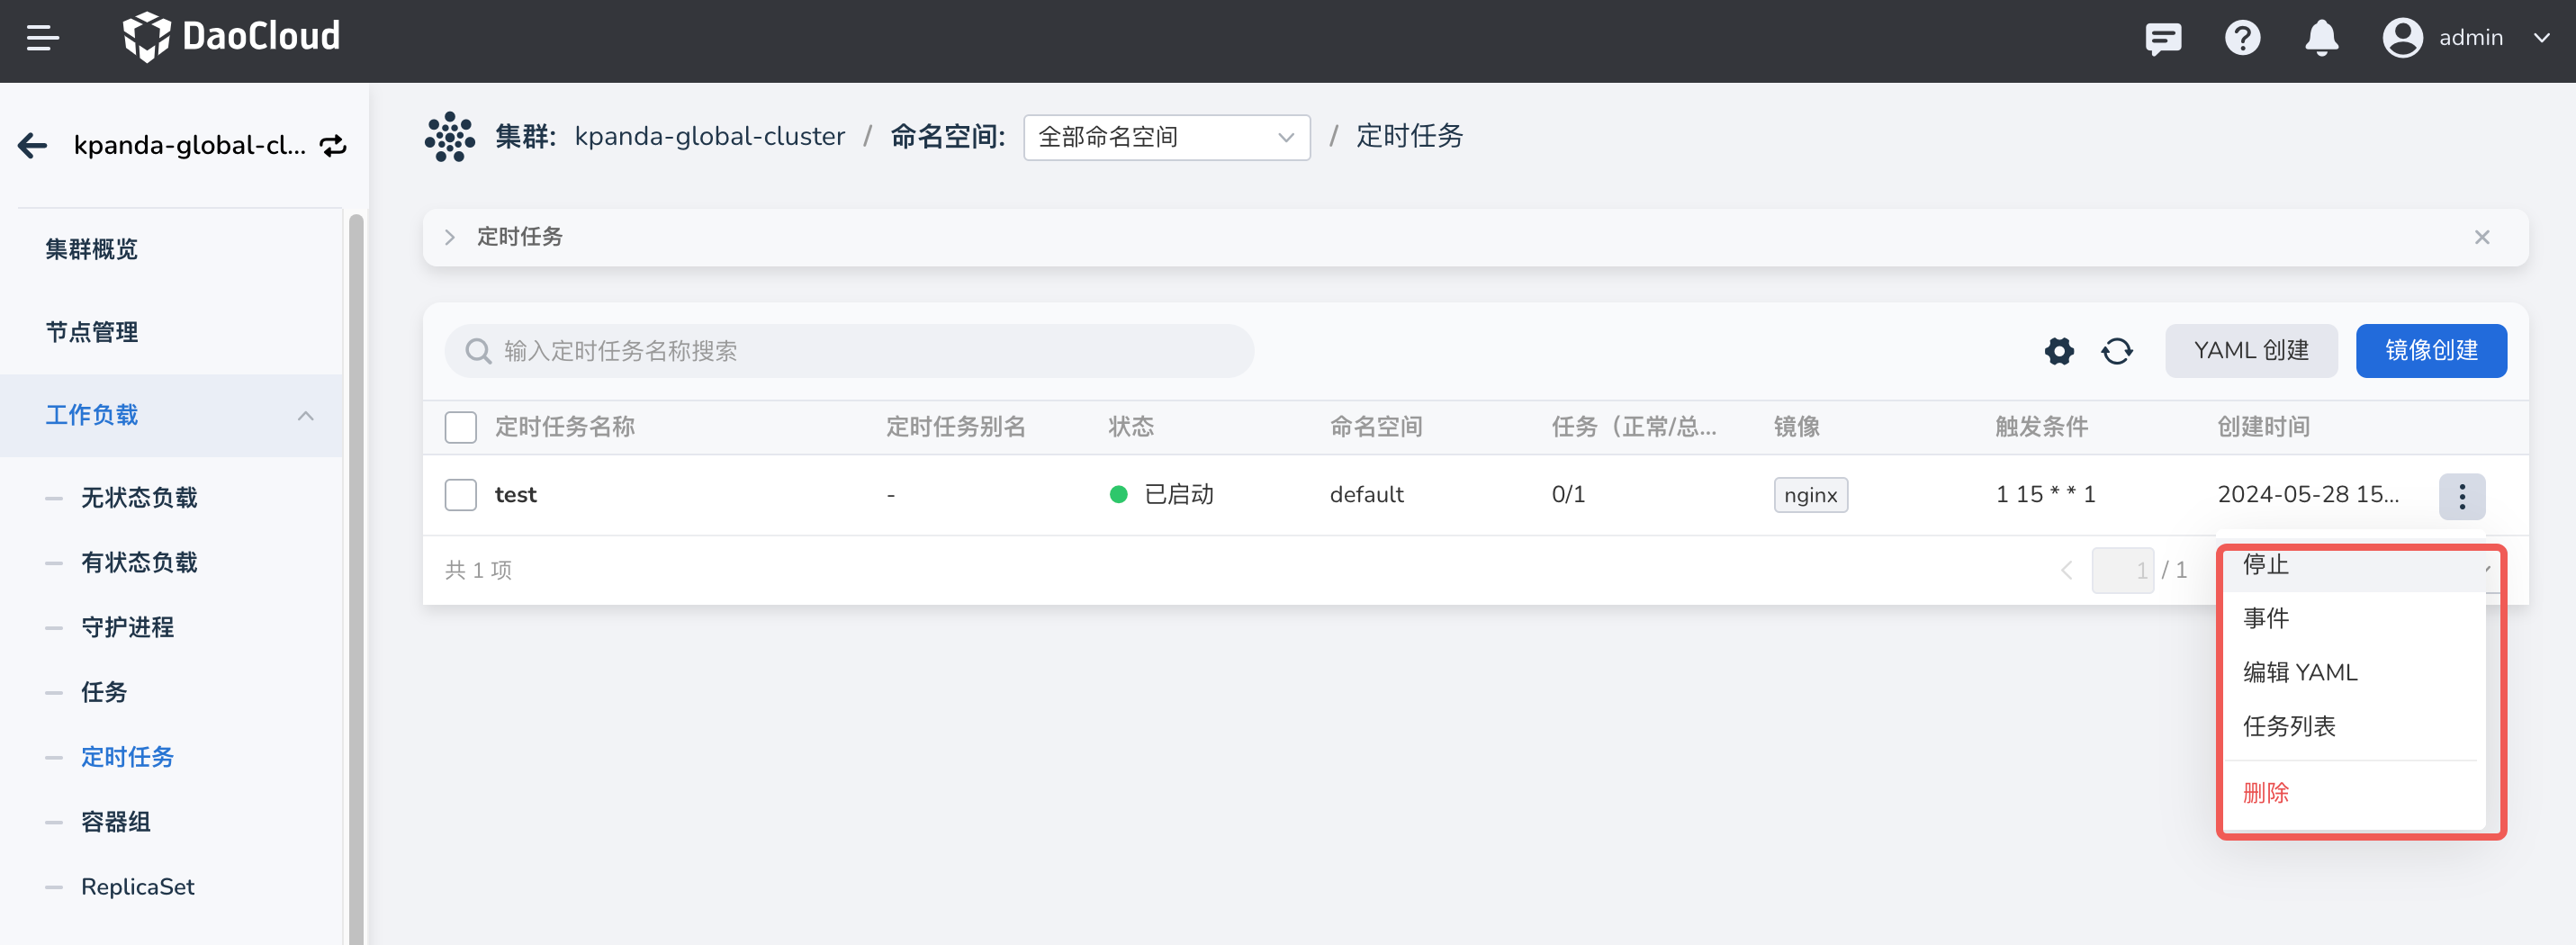This screenshot has height=945, width=2576.
Task: Select 停止 from the context menu
Action: coord(2266,566)
